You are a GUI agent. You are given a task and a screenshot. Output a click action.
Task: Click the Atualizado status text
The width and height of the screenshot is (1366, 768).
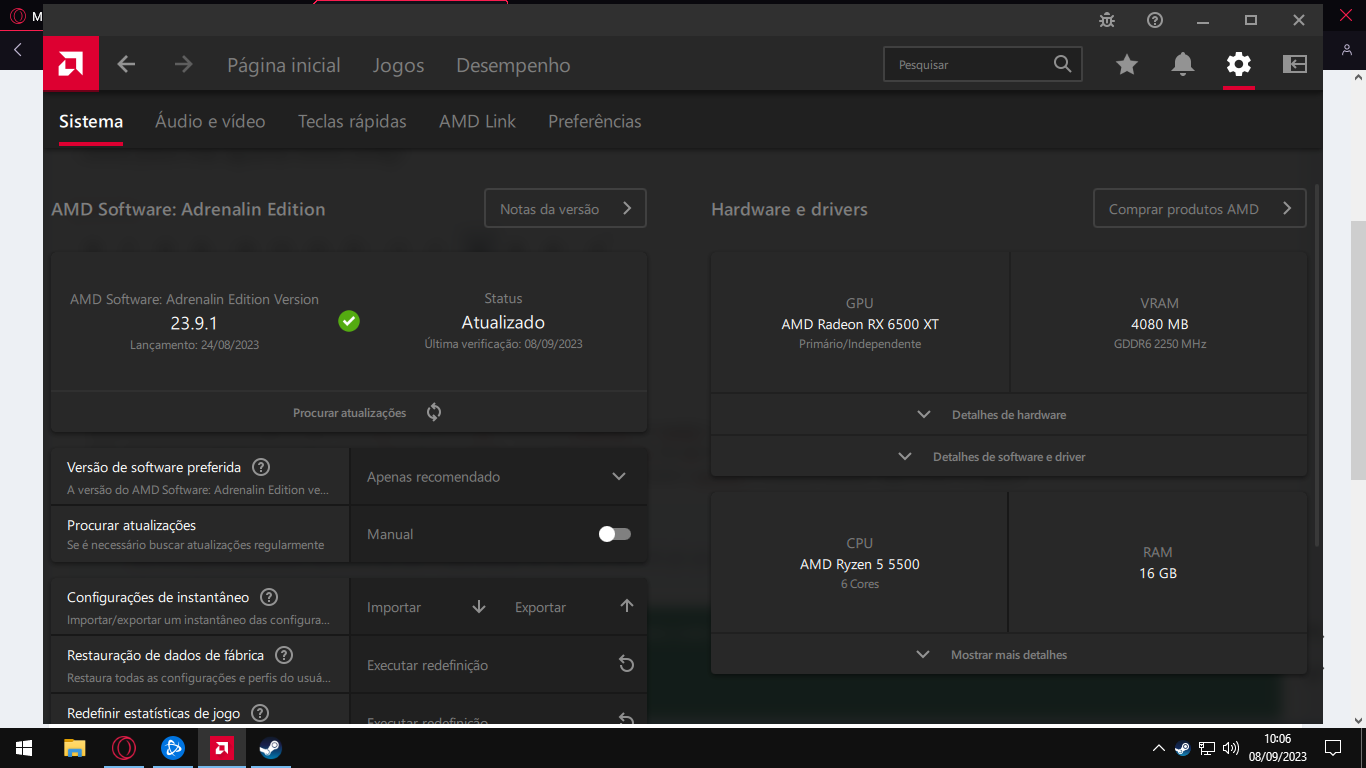tap(503, 322)
